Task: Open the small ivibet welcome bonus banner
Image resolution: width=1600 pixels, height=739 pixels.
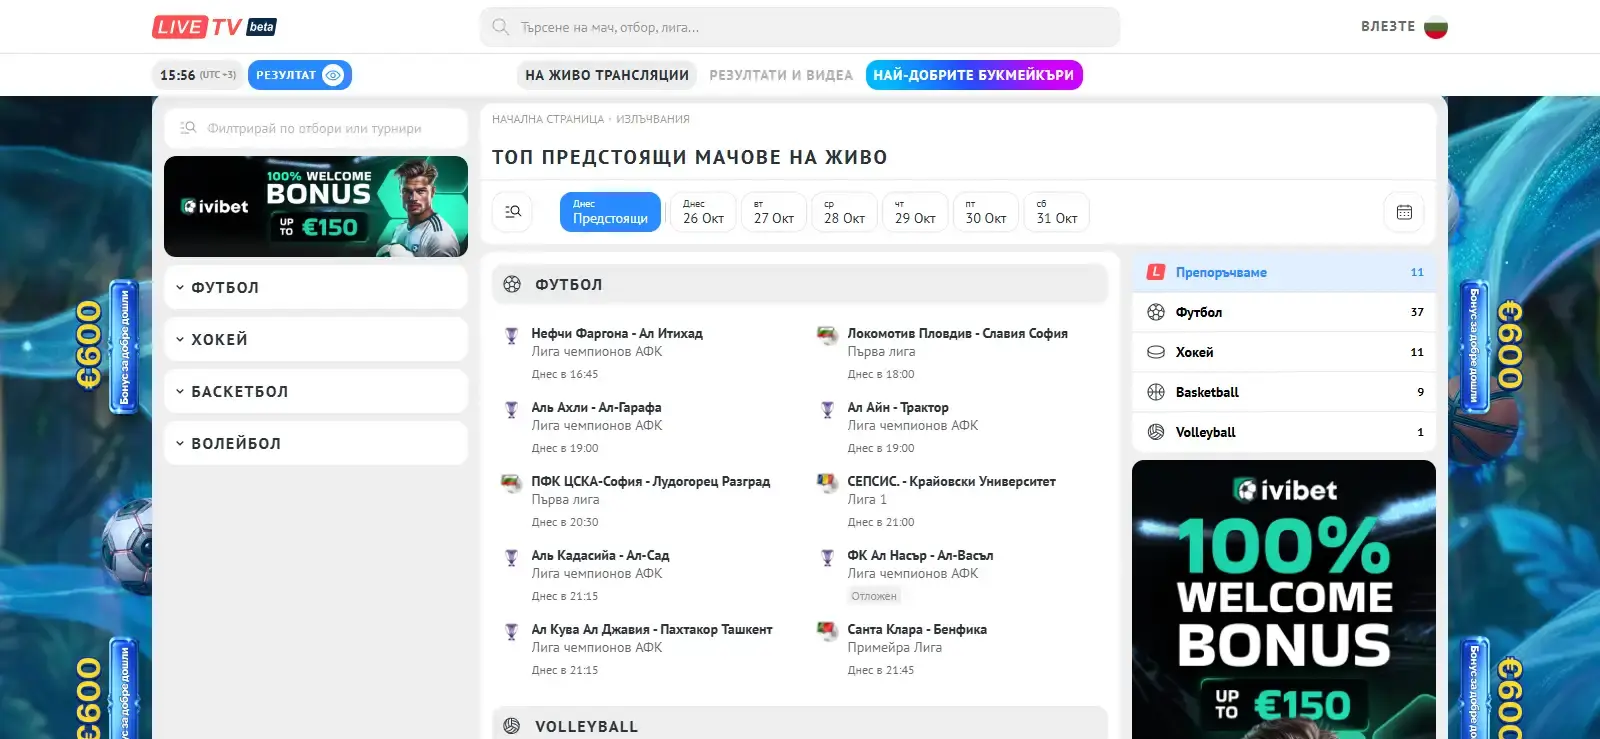Action: point(316,206)
